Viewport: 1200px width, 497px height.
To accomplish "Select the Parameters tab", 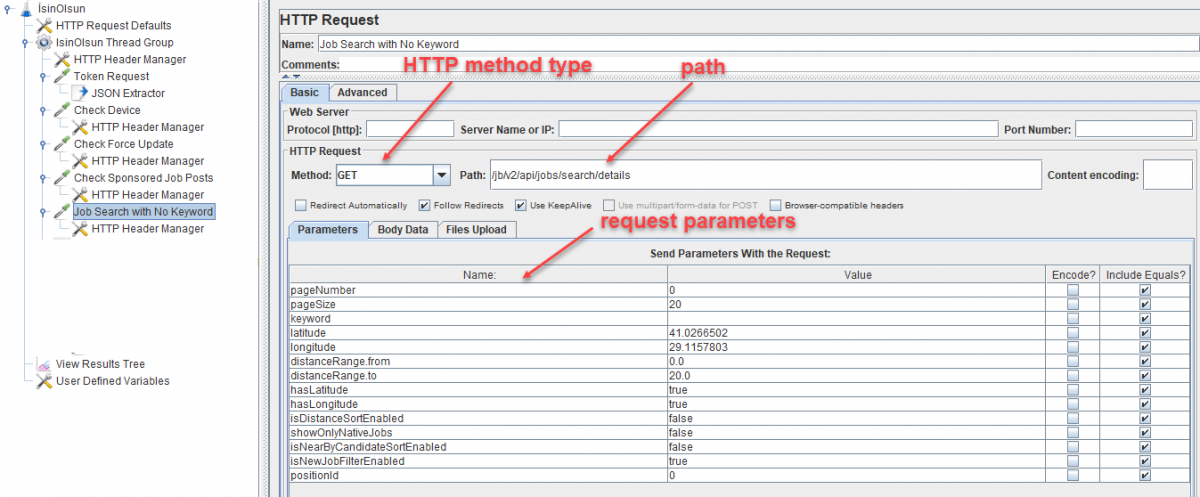I will click(328, 229).
